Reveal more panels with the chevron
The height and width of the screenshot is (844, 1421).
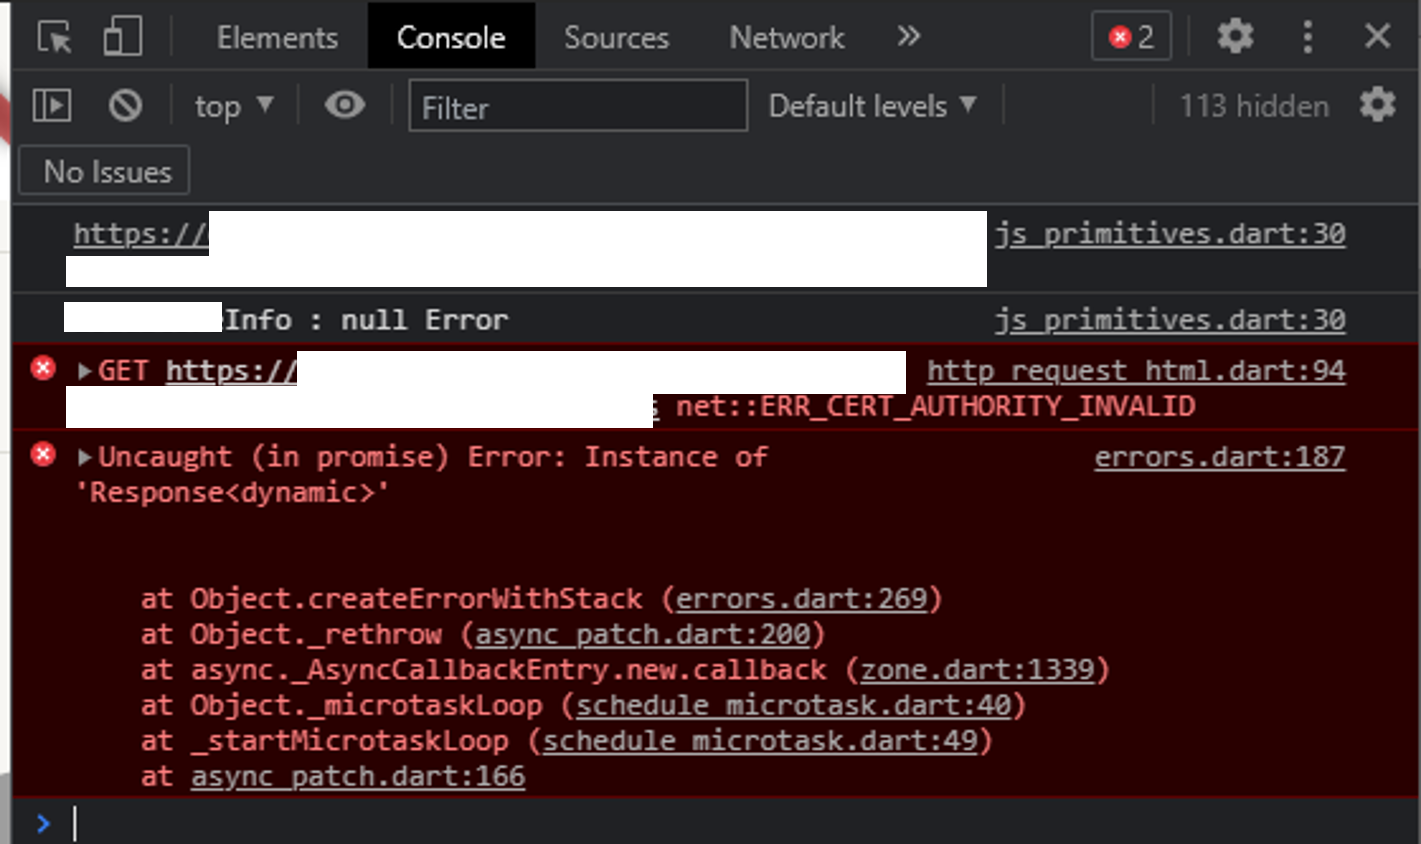tap(908, 36)
